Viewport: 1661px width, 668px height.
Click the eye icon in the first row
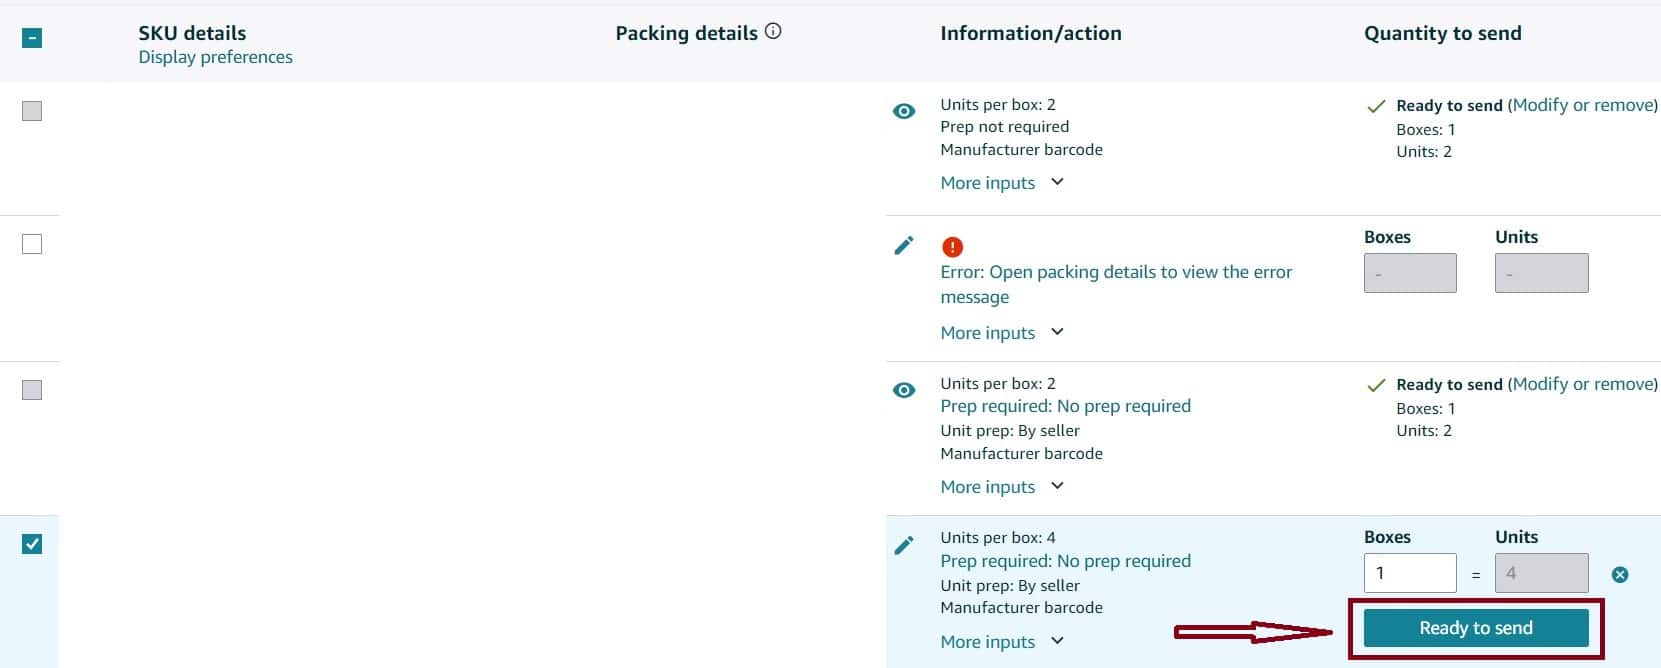pyautogui.click(x=903, y=111)
